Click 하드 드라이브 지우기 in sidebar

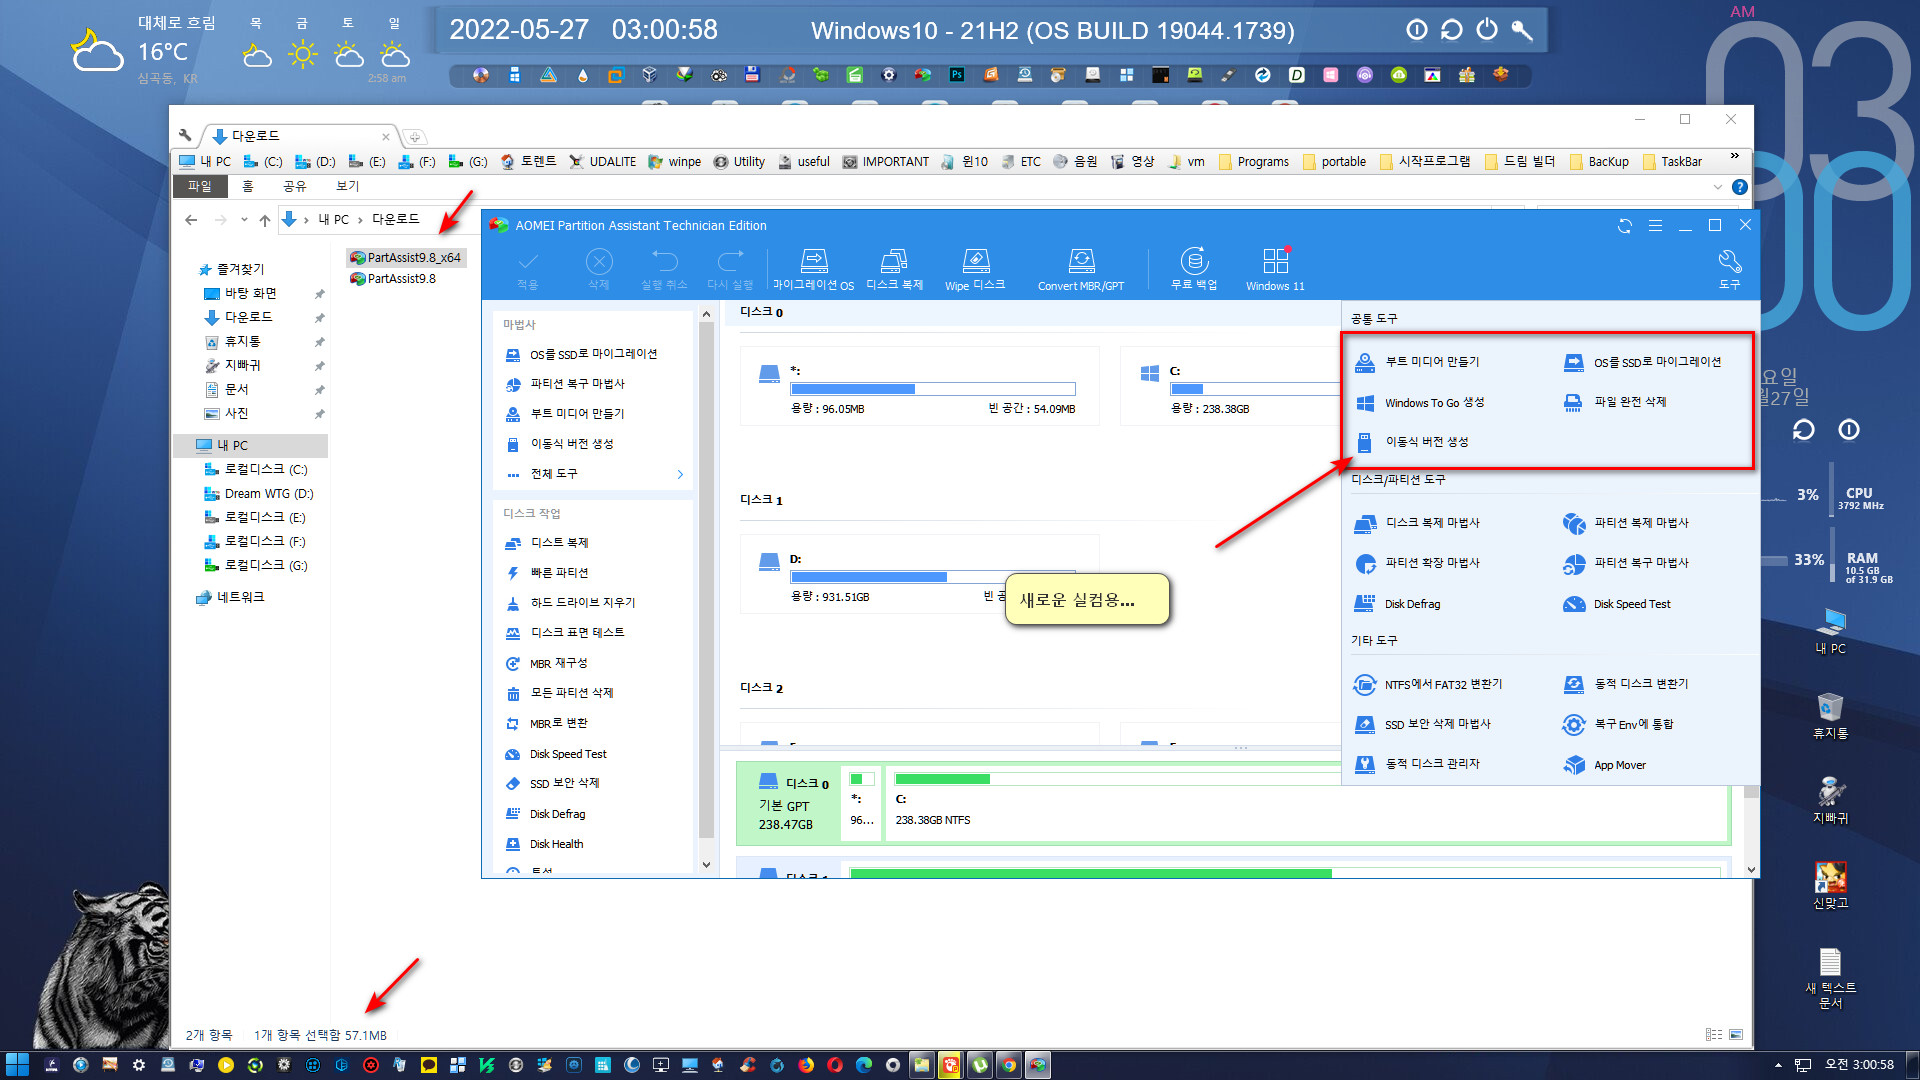pyautogui.click(x=570, y=603)
